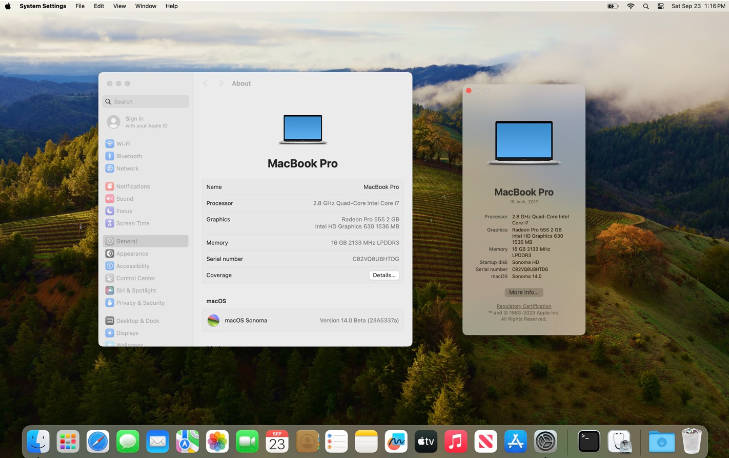Screen dimensions: 729x458
Task: Open the Window menu
Action: [146, 6]
